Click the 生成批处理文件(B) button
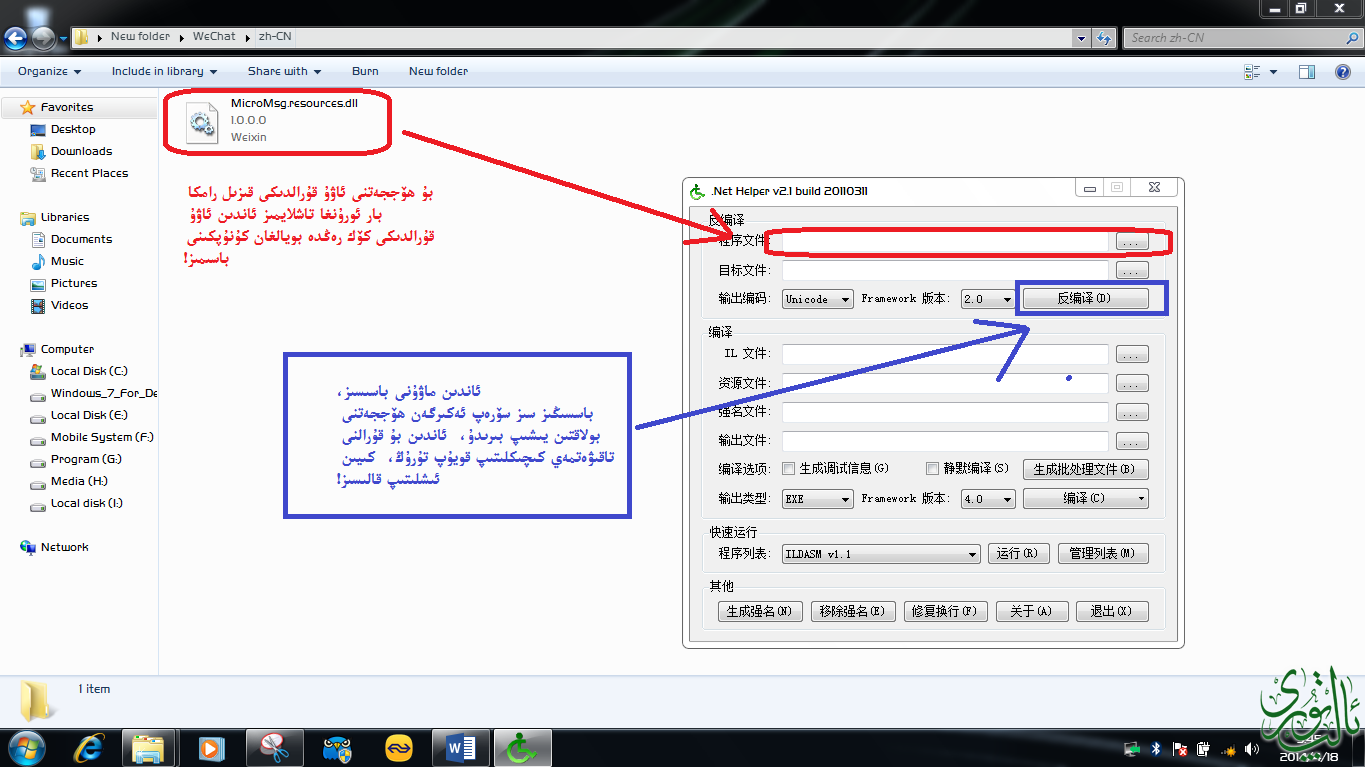The image size is (1365, 767). (1085, 469)
